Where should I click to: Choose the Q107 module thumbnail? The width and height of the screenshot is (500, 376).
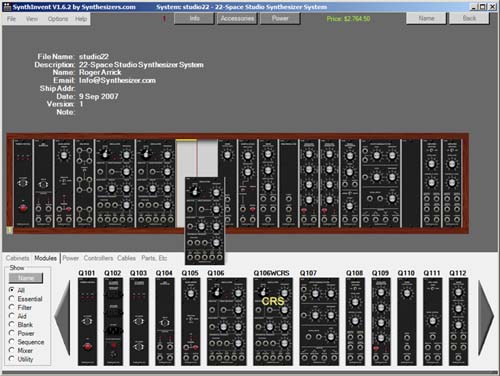[319, 322]
